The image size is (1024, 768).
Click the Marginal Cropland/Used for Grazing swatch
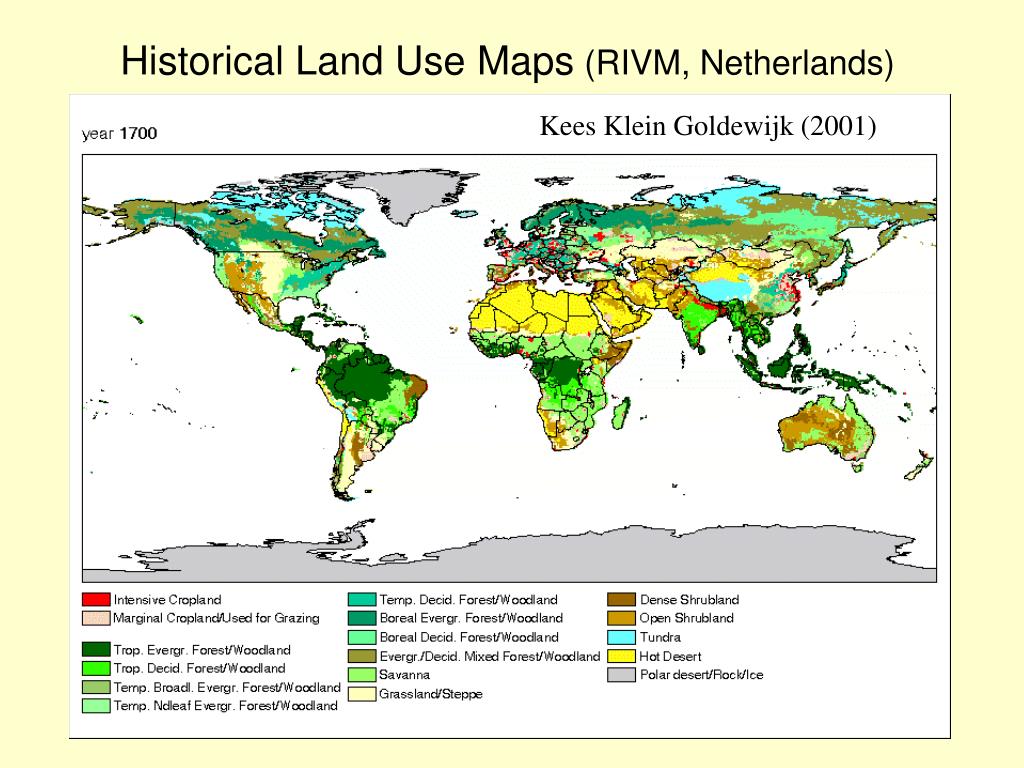(x=96, y=618)
